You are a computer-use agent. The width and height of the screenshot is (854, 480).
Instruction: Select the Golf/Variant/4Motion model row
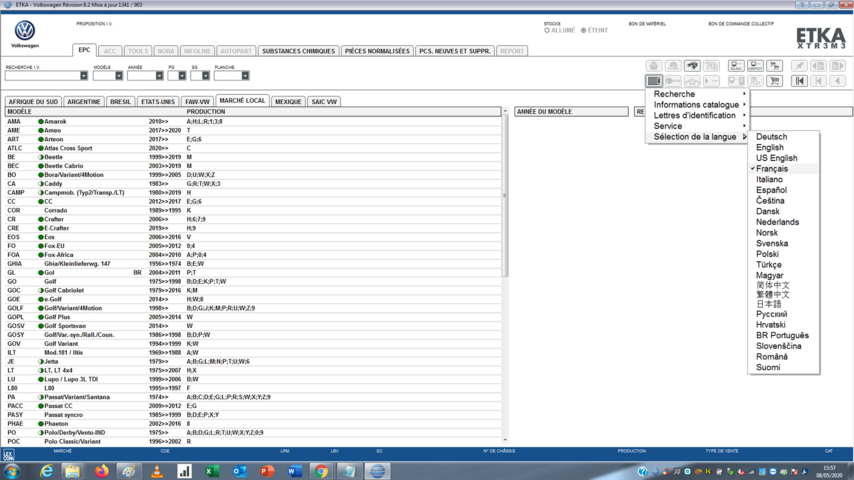tap(253, 308)
